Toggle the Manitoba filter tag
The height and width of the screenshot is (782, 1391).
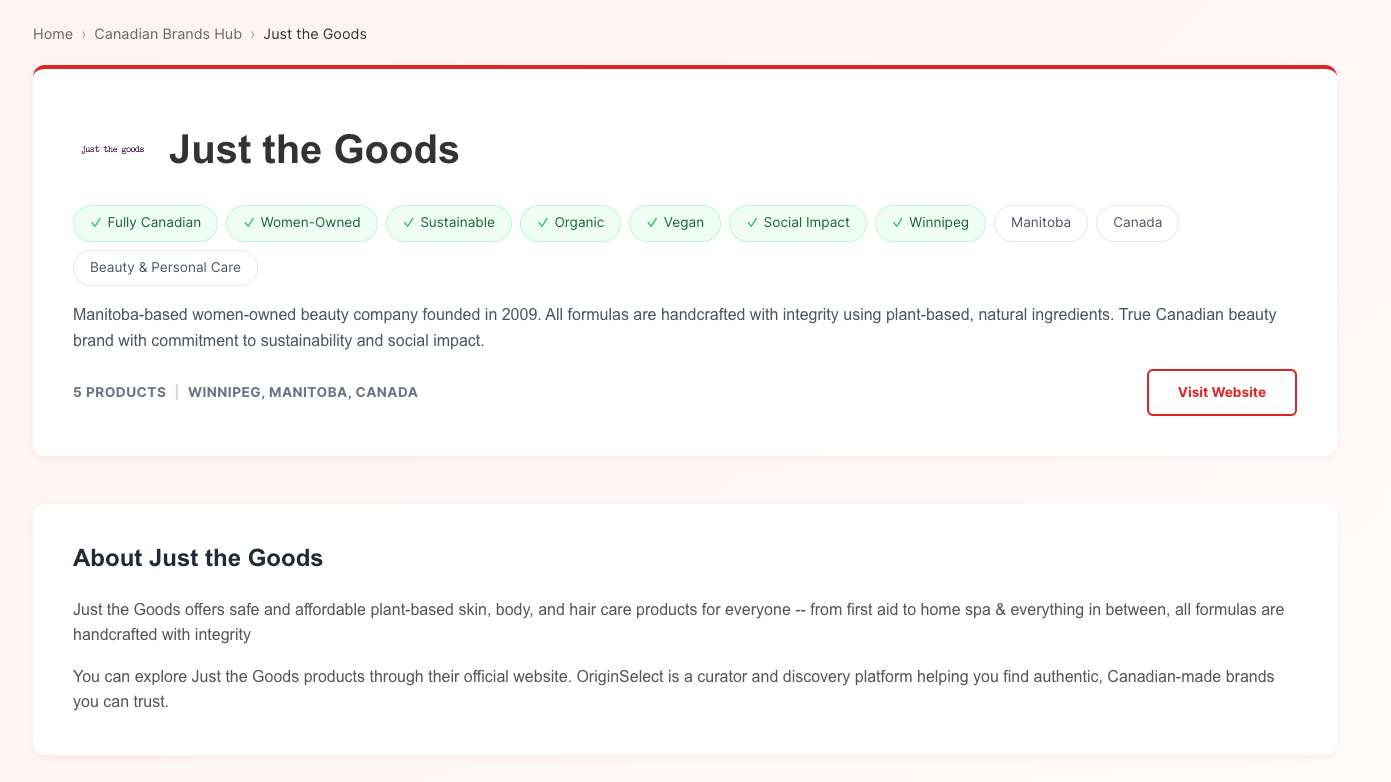pos(1040,223)
